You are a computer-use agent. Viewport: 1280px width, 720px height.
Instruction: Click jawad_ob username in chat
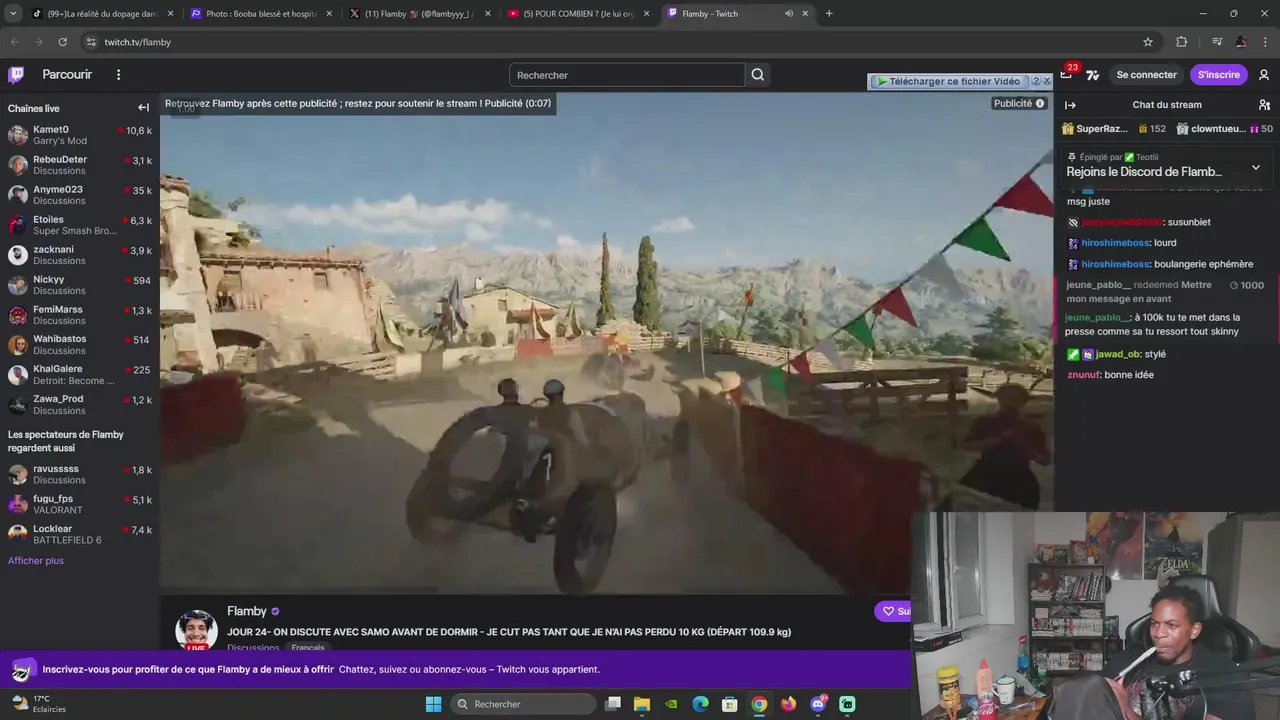(x=1118, y=354)
